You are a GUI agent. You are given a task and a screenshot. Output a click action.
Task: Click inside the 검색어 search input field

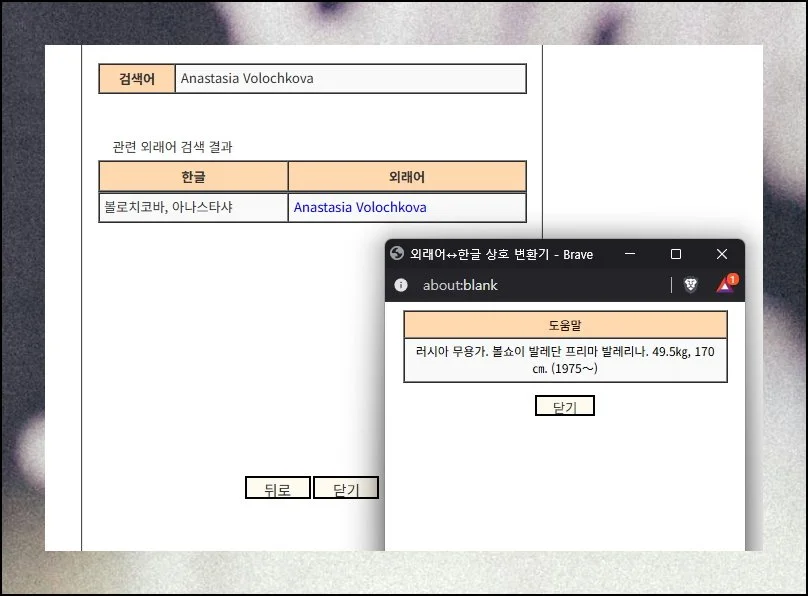click(350, 77)
